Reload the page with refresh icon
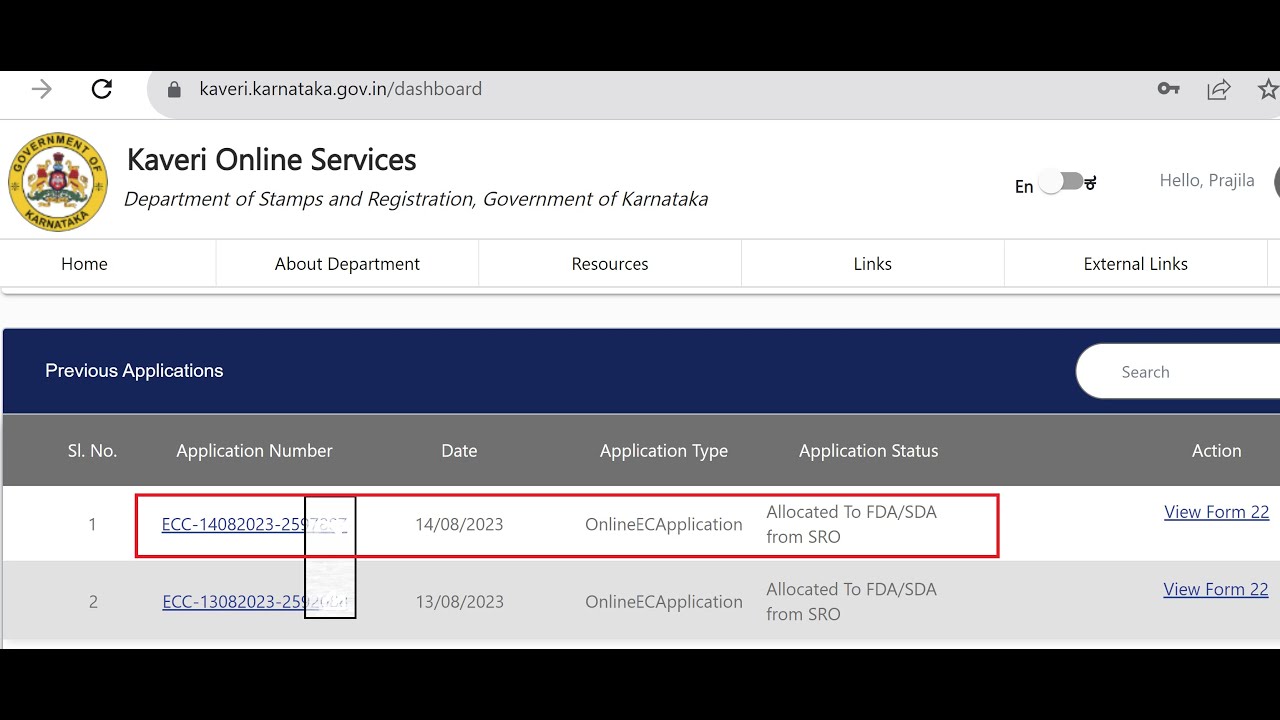 coord(102,89)
